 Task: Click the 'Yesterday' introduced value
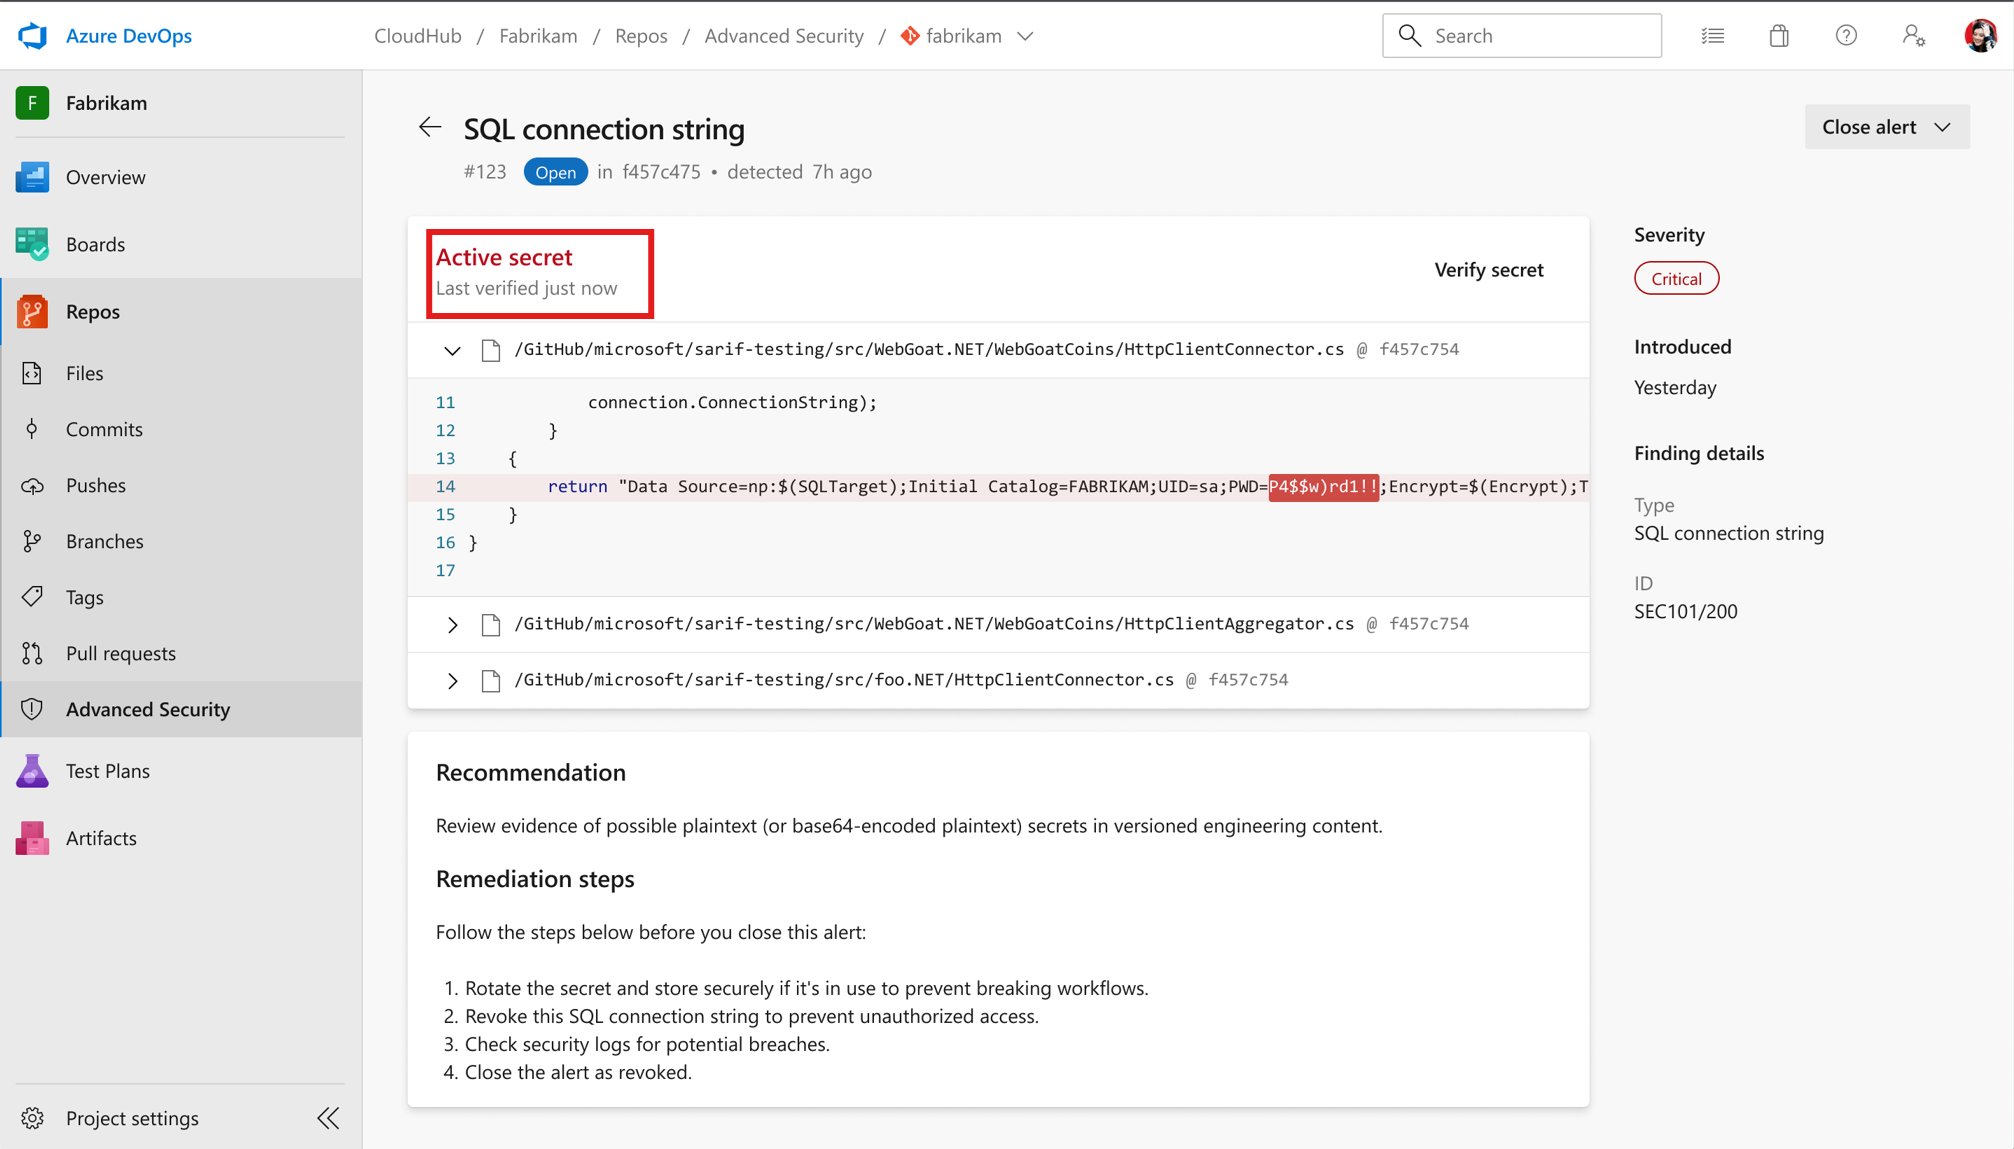1675,388
